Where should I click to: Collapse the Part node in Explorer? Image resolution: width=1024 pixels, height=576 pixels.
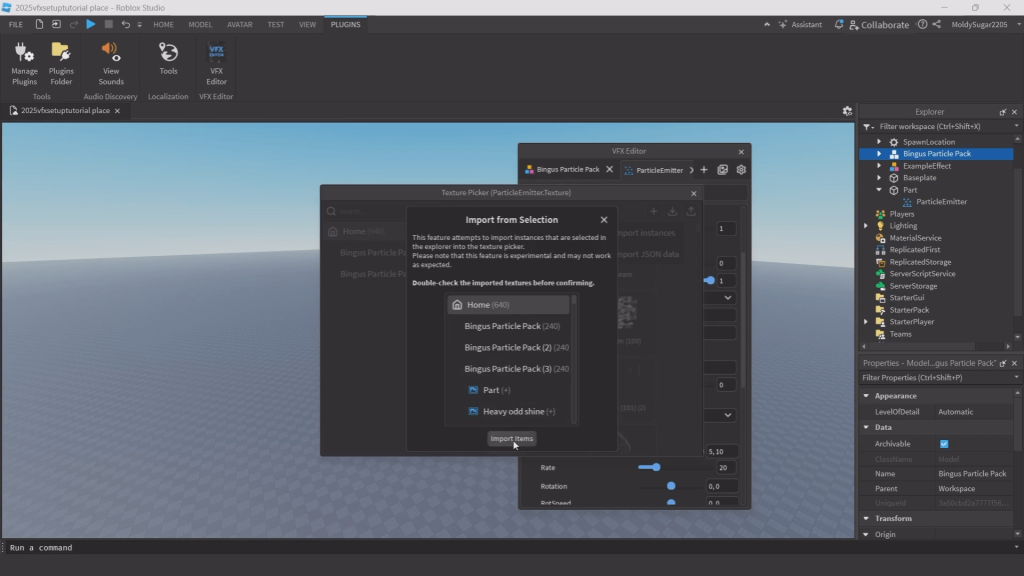point(879,190)
